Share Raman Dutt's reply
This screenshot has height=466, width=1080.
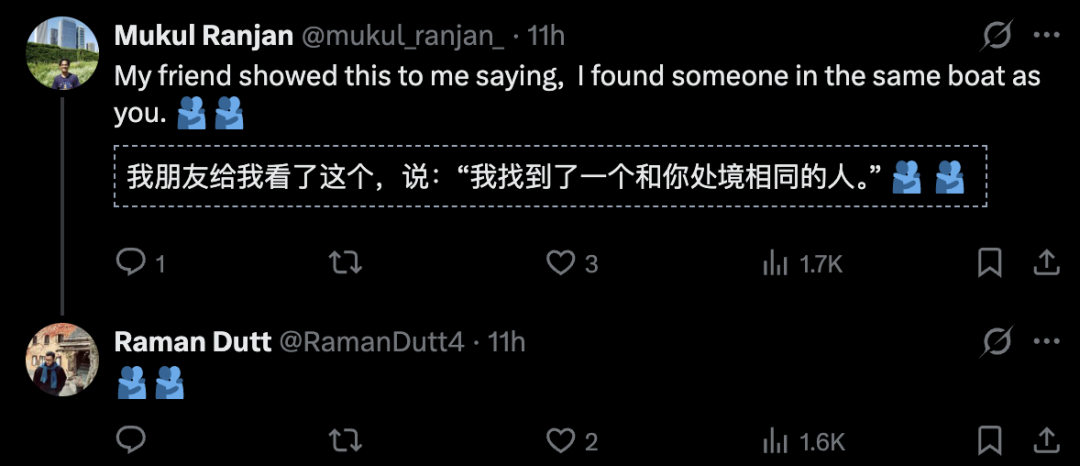pos(1045,440)
